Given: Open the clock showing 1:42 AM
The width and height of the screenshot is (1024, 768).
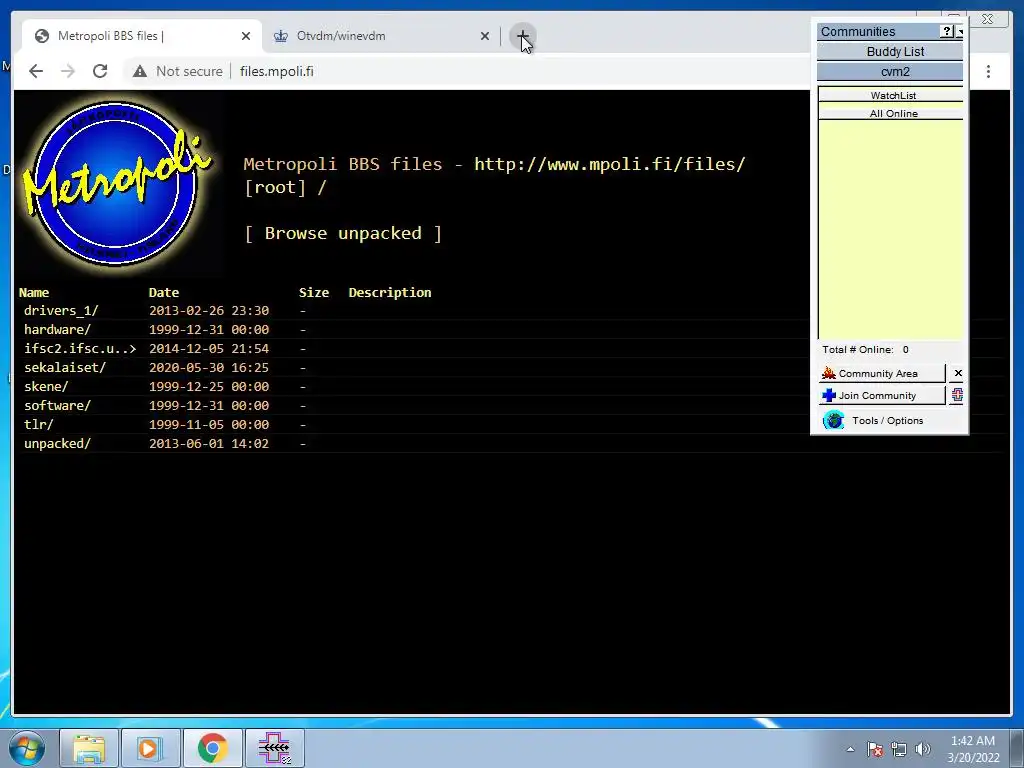Looking at the screenshot, I should point(973,749).
